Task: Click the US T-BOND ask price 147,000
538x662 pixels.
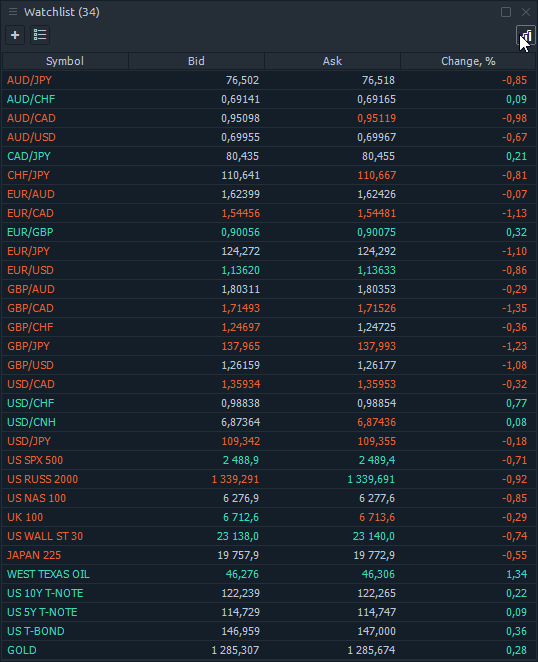Action: tap(377, 631)
